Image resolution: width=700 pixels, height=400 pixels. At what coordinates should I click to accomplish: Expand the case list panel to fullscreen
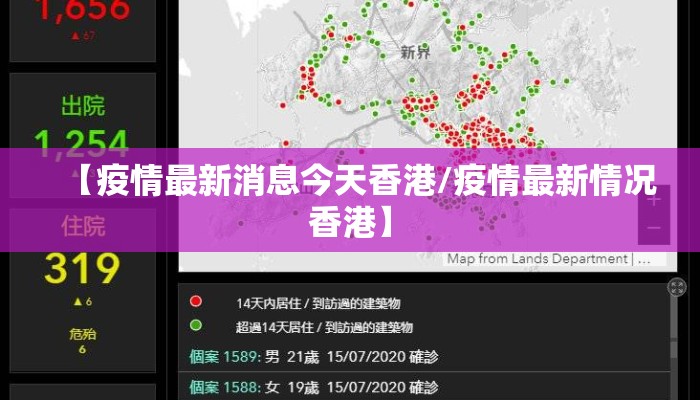677,287
